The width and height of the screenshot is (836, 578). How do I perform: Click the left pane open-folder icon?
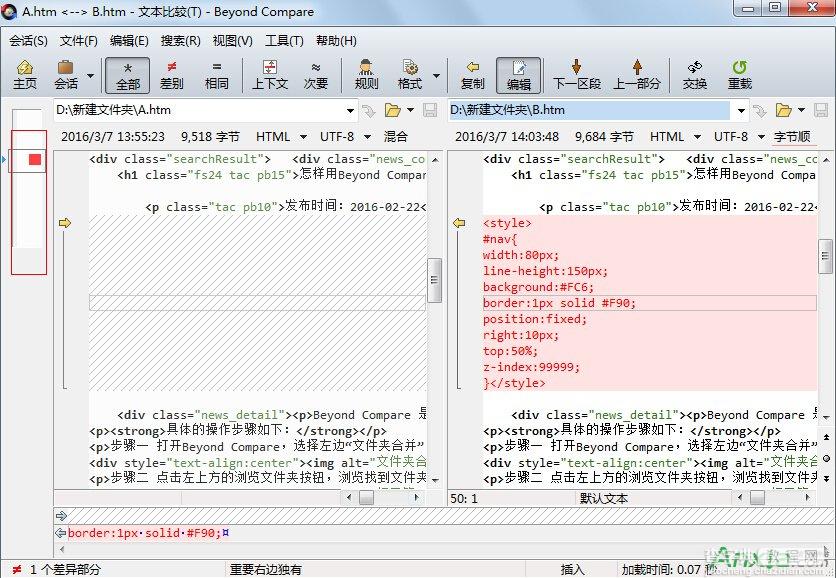pos(392,110)
